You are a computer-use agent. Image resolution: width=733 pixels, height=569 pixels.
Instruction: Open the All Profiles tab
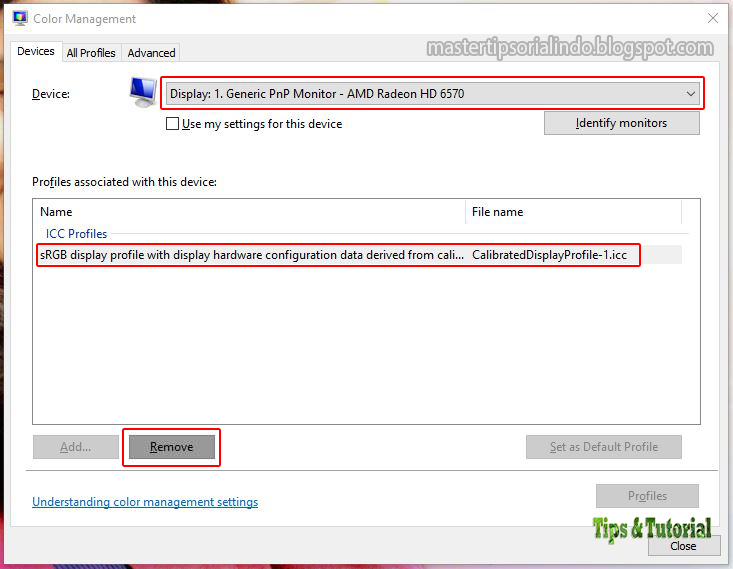click(x=91, y=53)
